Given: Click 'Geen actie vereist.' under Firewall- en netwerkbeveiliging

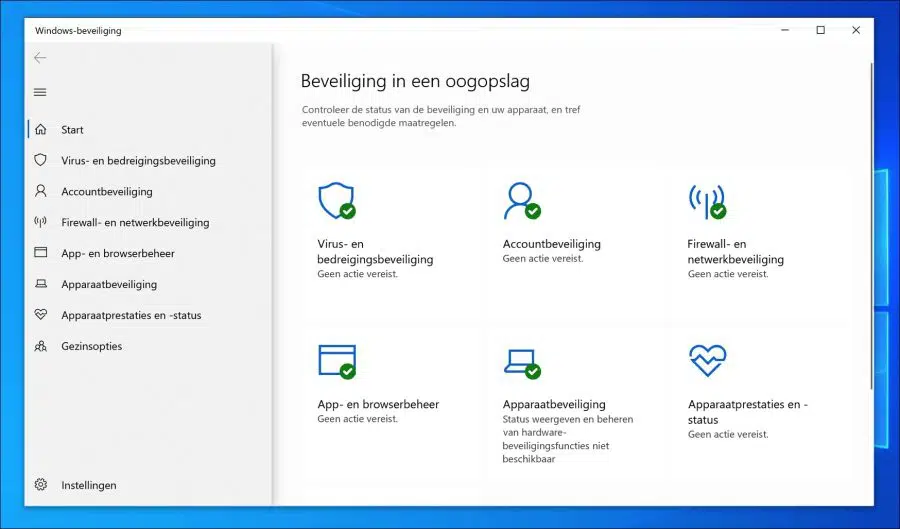Looking at the screenshot, I should [x=728, y=274].
